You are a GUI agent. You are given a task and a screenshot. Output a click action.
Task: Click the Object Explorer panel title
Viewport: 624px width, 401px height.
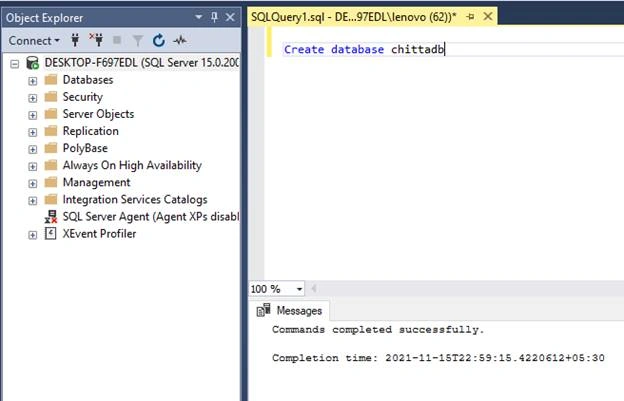pos(44,18)
